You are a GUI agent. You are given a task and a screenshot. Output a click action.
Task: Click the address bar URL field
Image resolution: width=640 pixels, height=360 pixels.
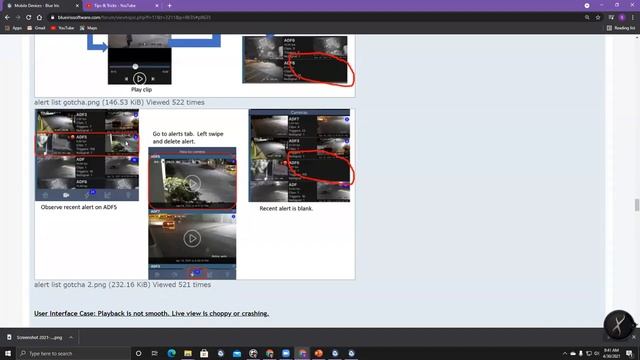(314, 18)
